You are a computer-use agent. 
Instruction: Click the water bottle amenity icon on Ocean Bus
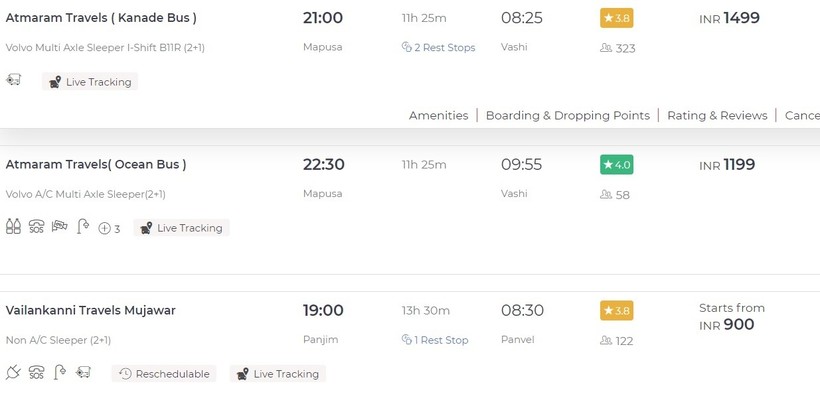pyautogui.click(x=13, y=228)
